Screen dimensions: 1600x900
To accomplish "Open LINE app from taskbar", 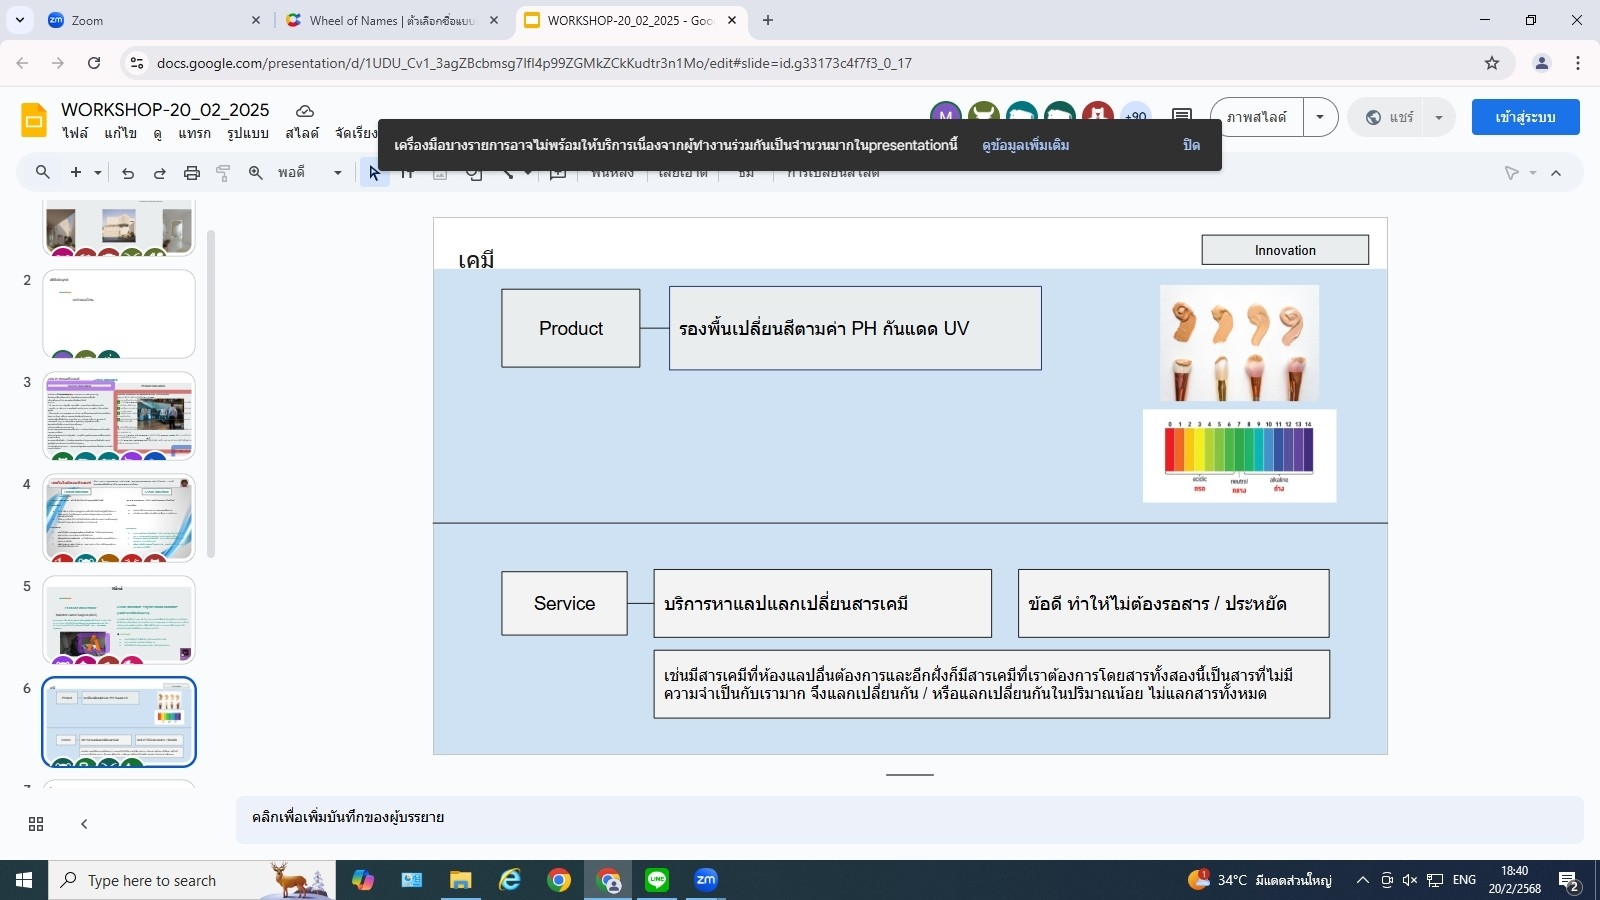I will (x=657, y=880).
